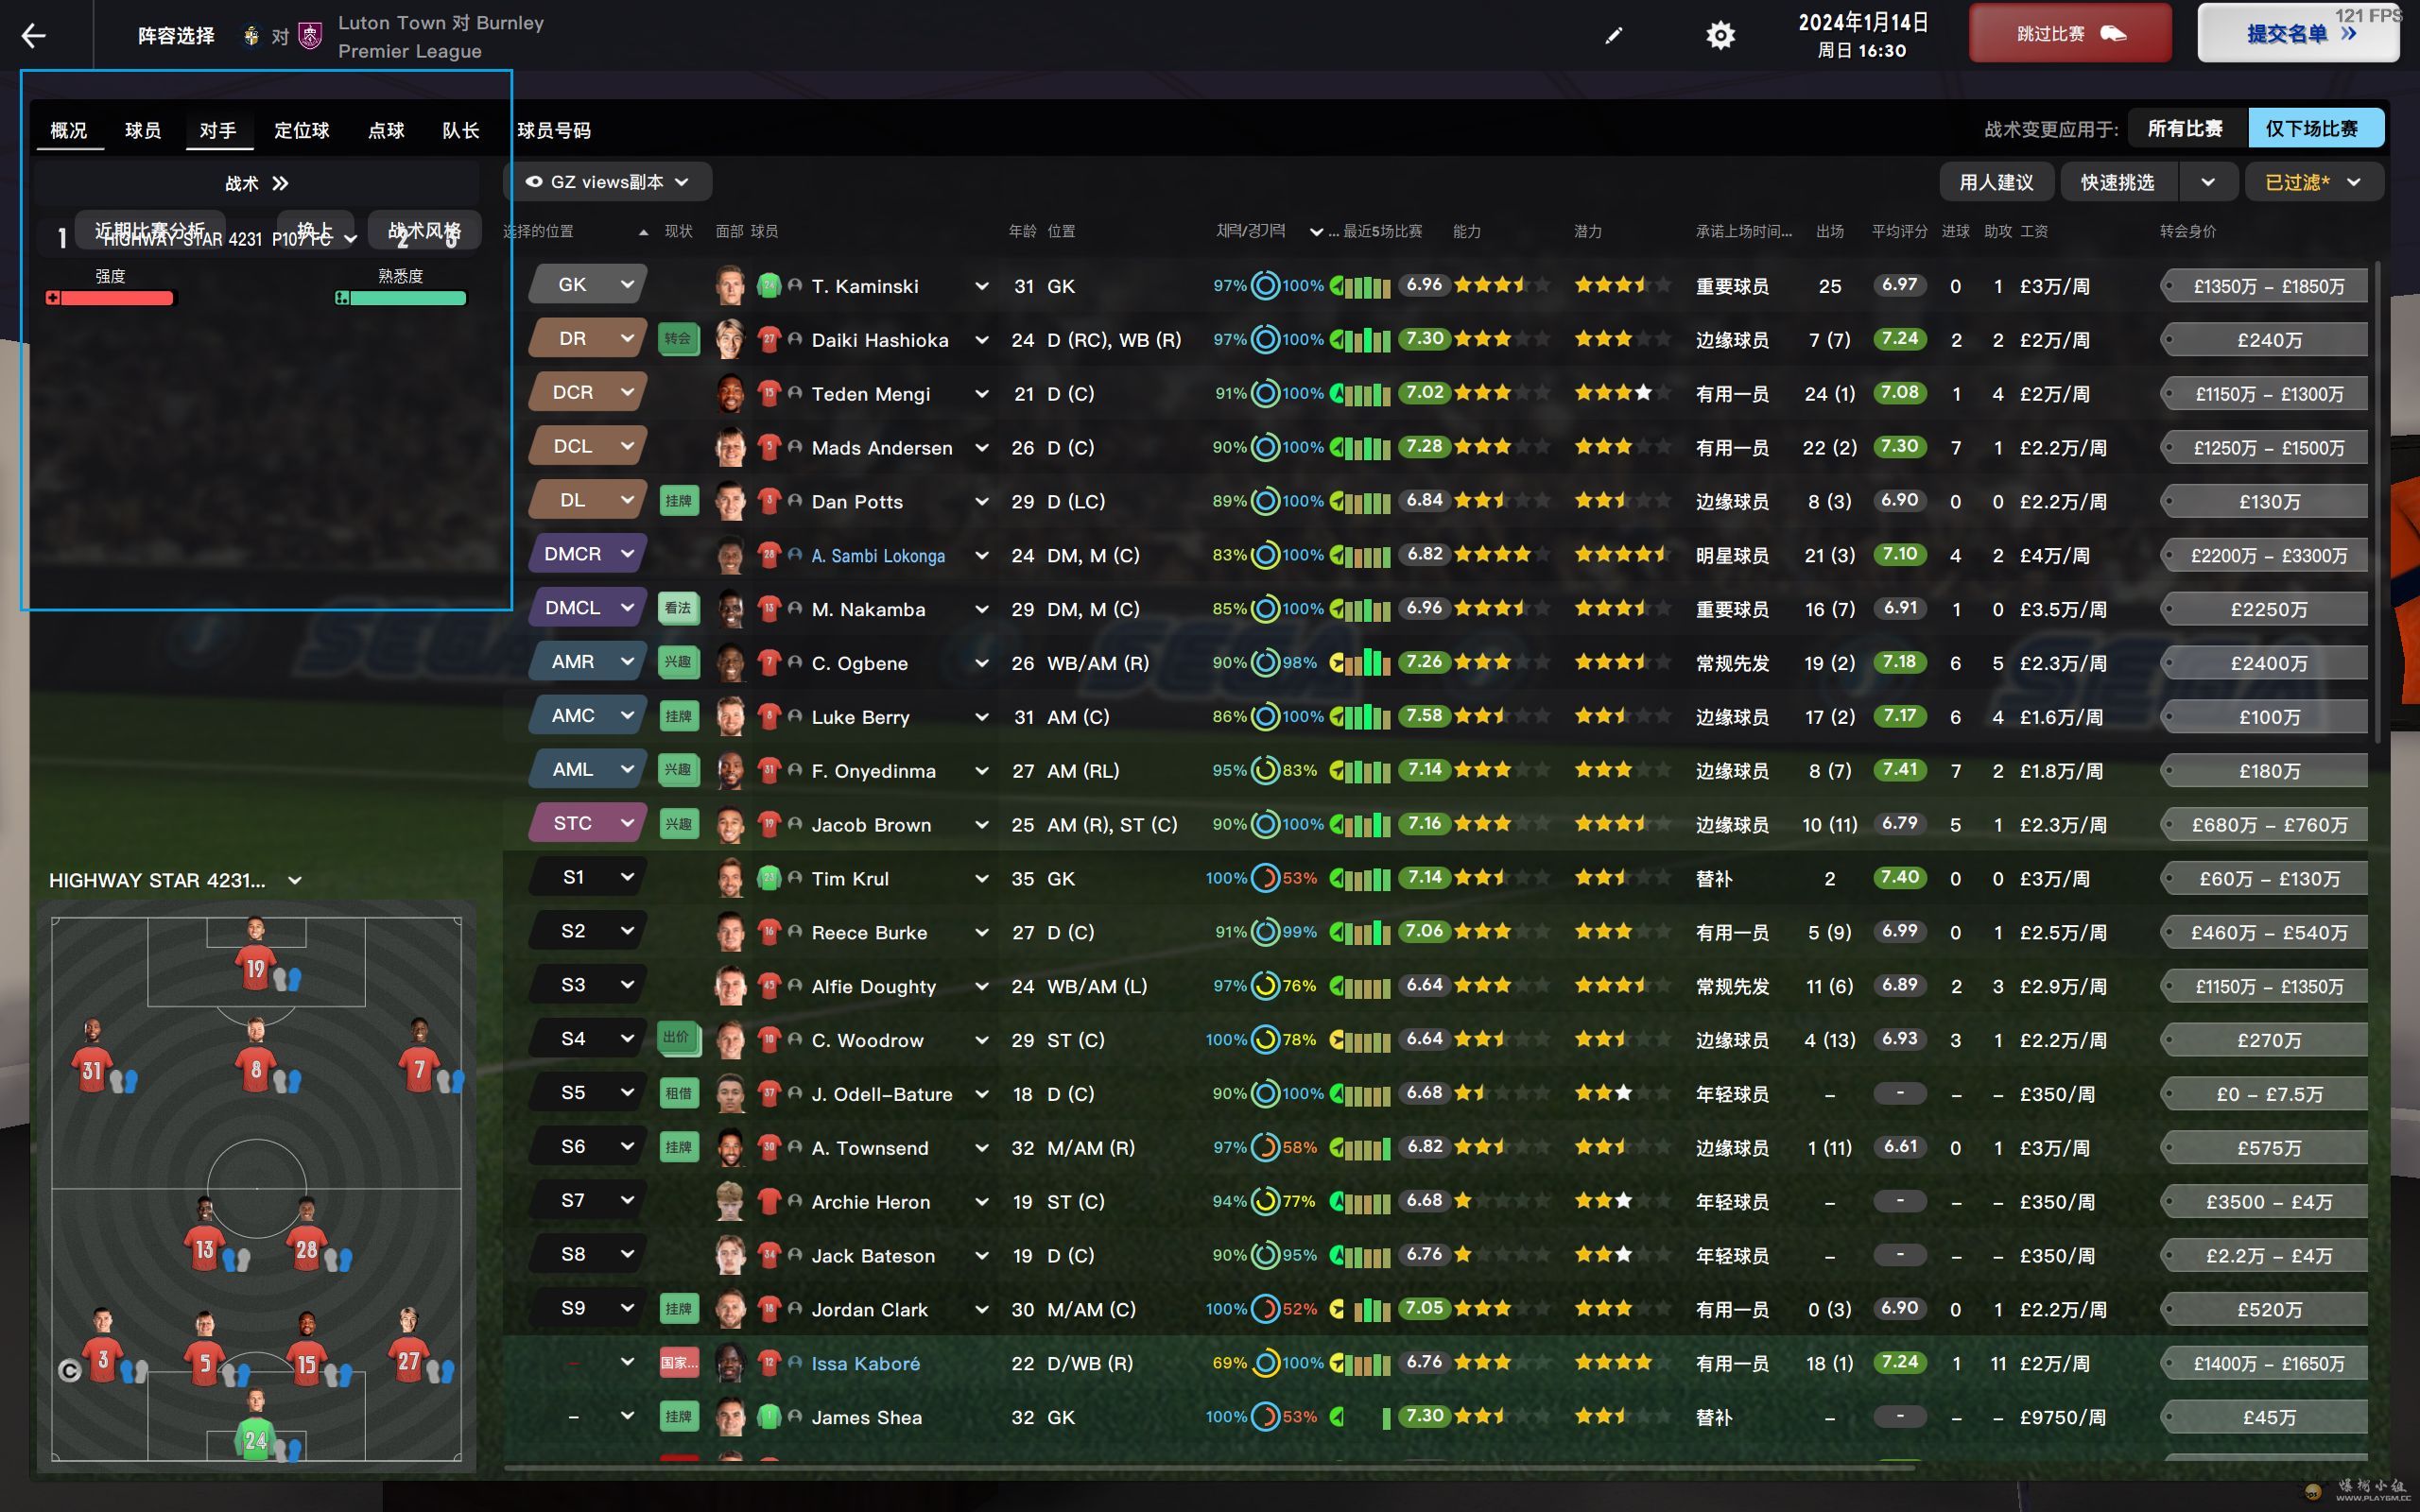2420x1512 pixels.
Task: Click the number 27 right back on pitch
Action: tap(408, 1346)
